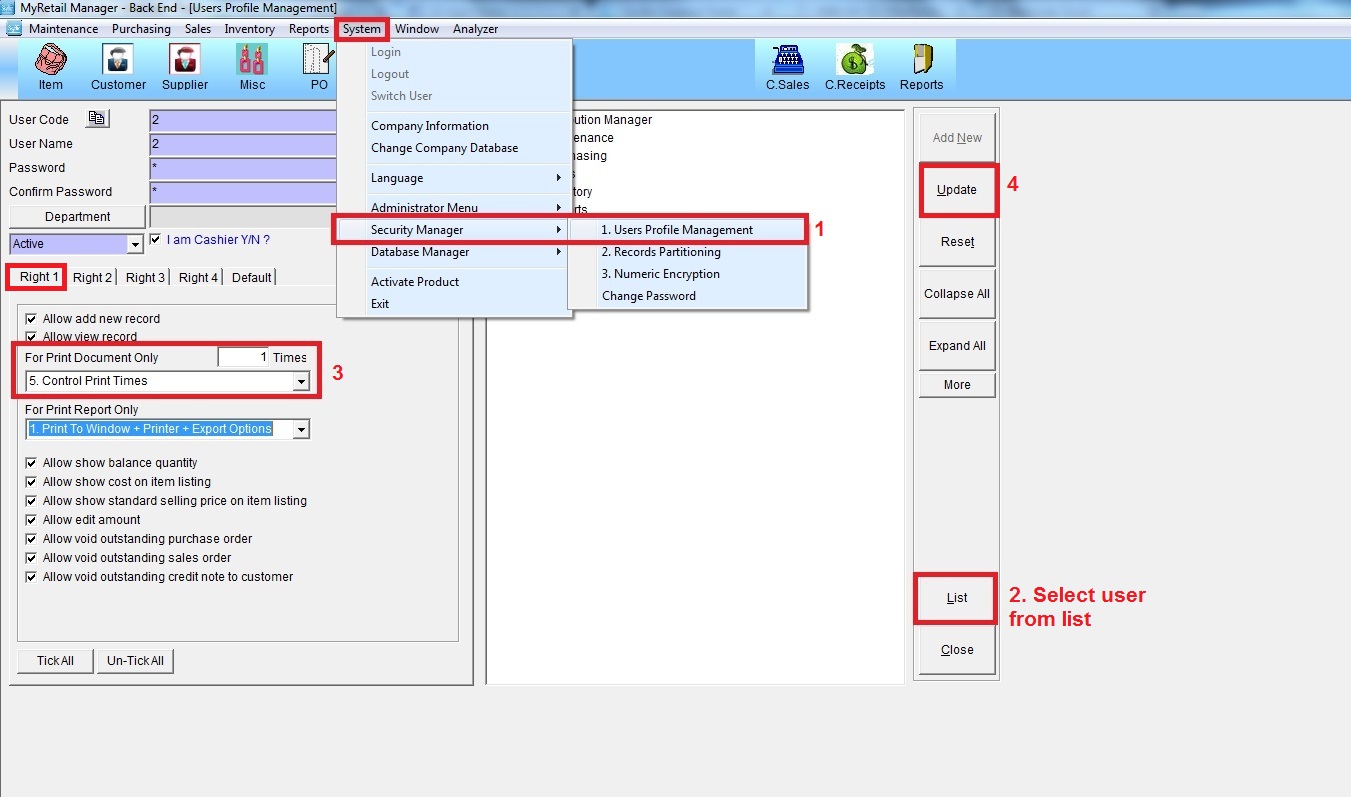Click the List button
Screen dimensions: 1351x797
coord(956,598)
